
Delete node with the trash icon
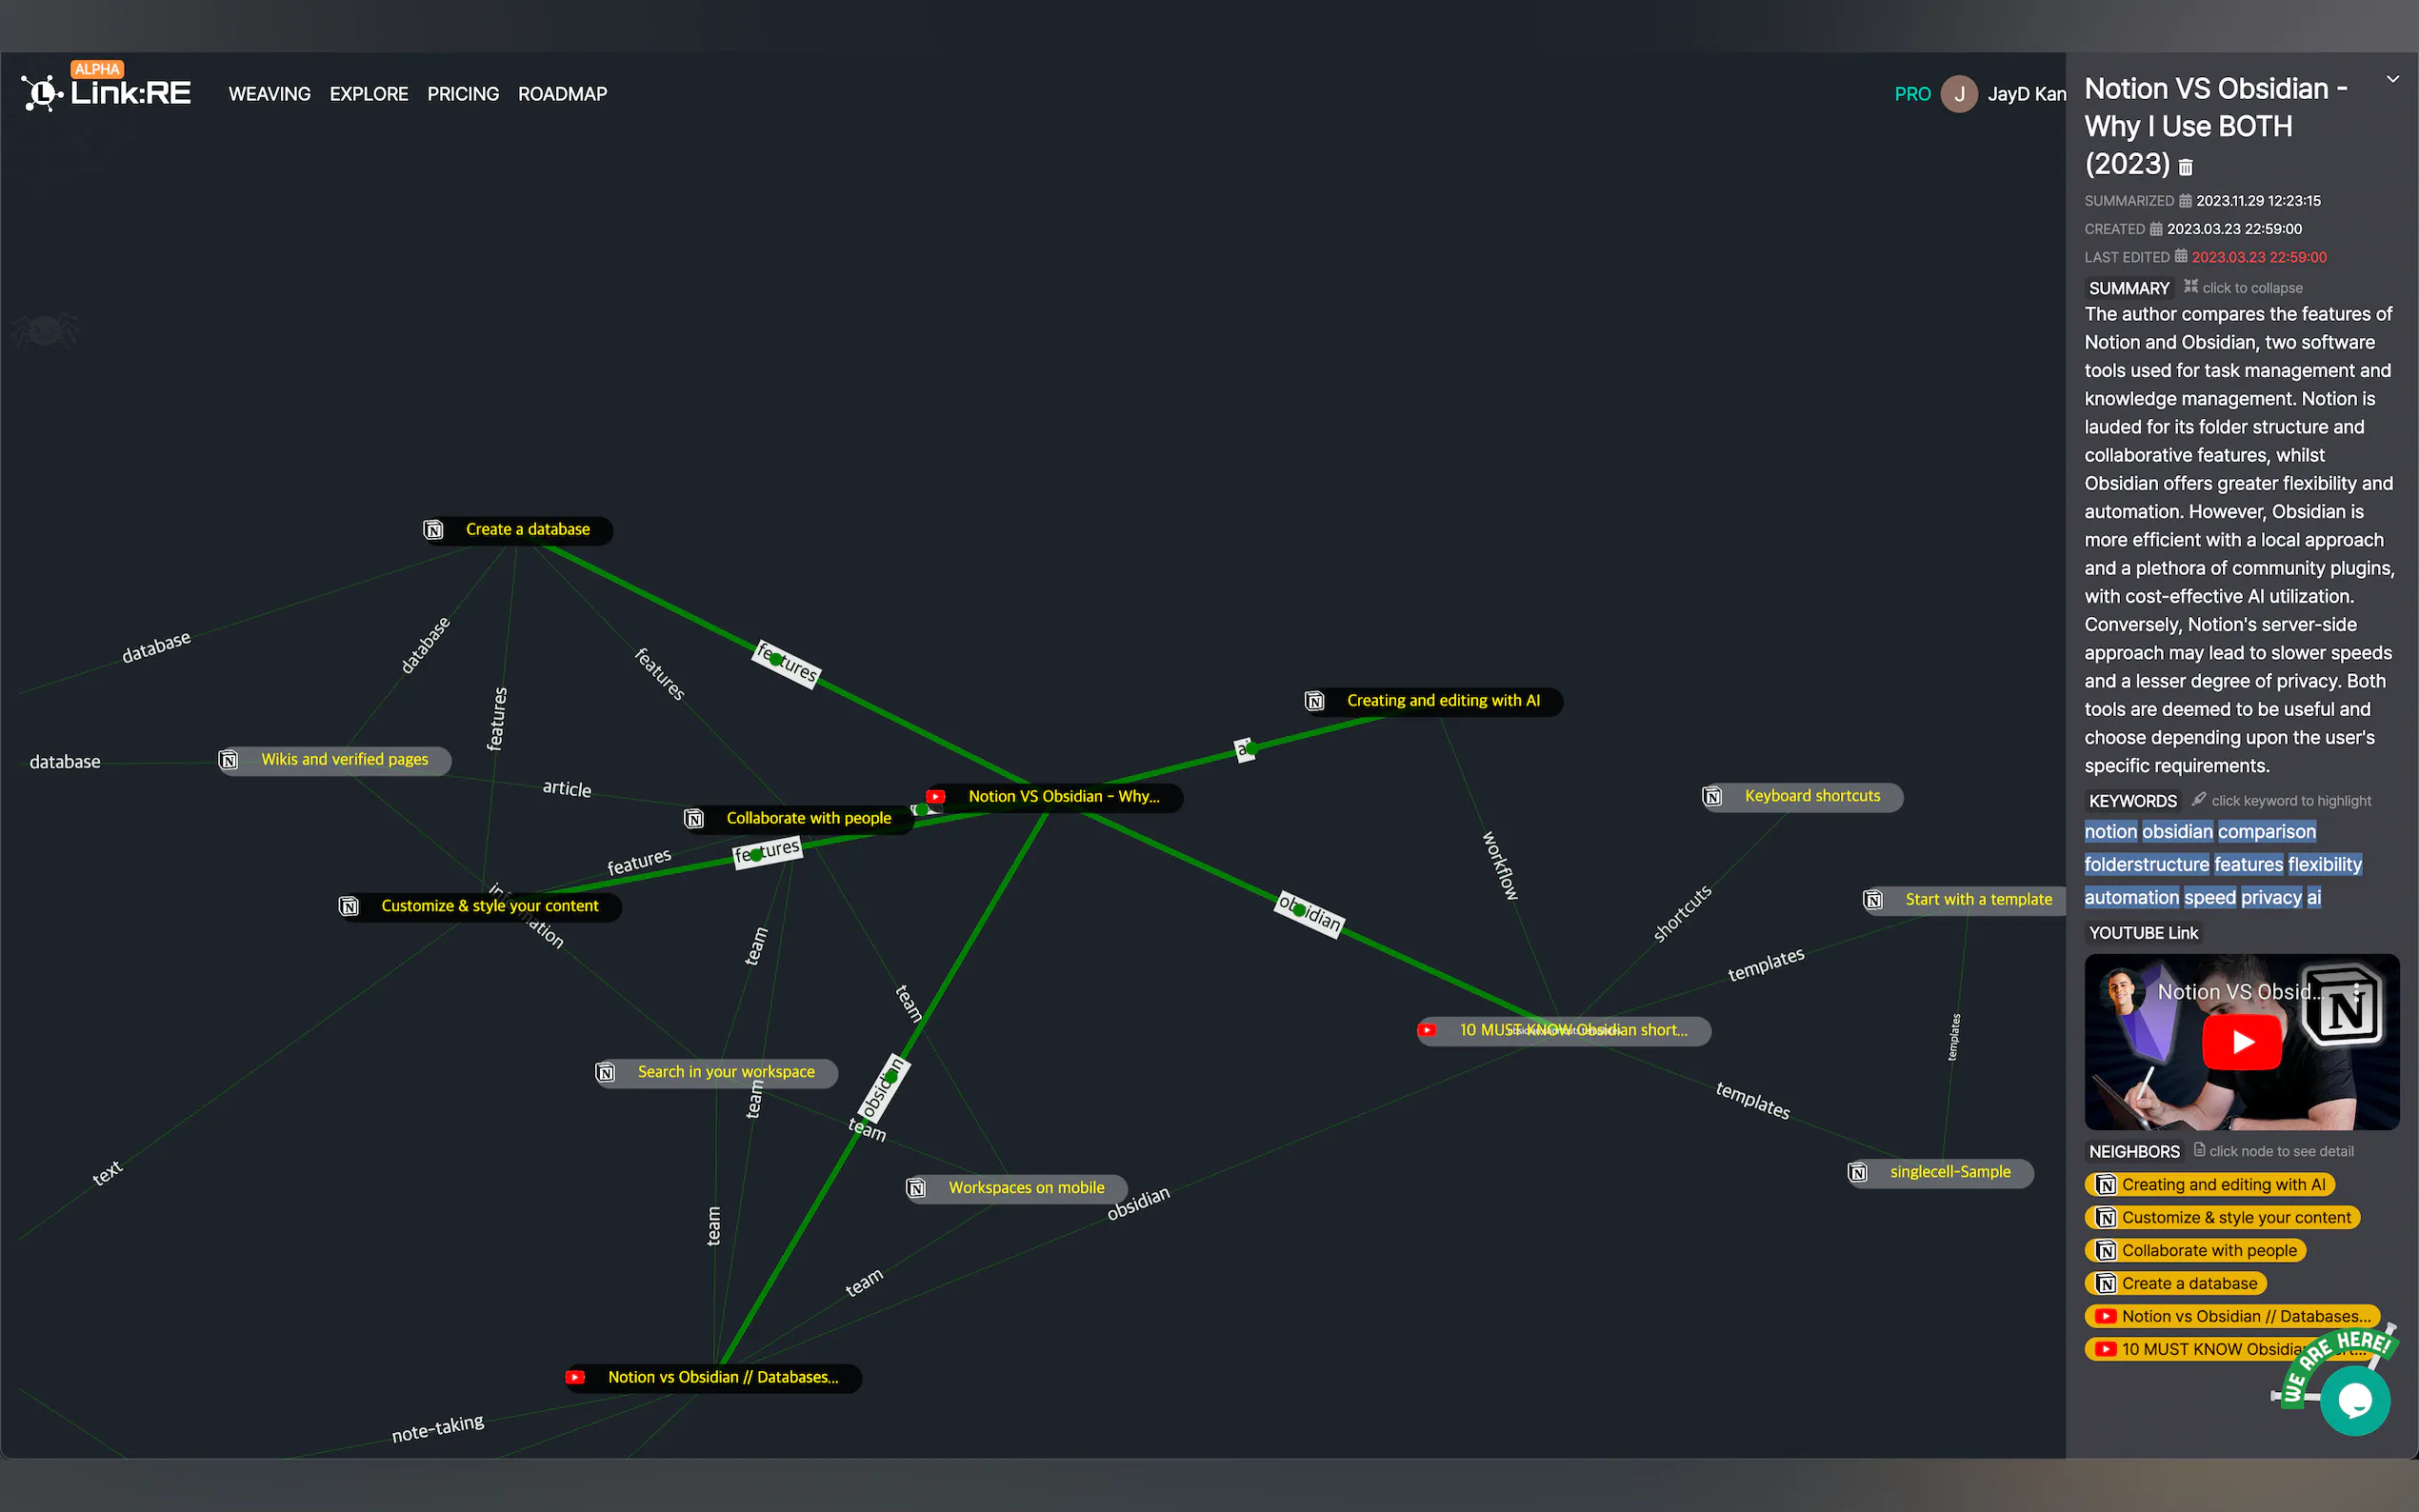click(x=2185, y=167)
